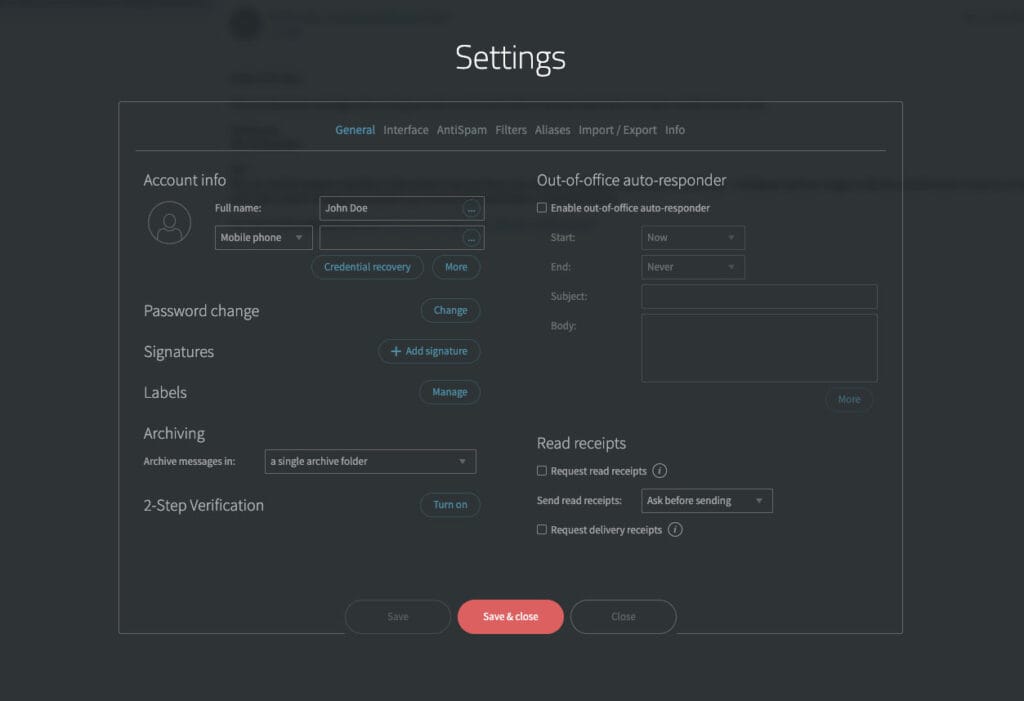
Task: Click the info icon next to Request read receipts
Action: (659, 470)
